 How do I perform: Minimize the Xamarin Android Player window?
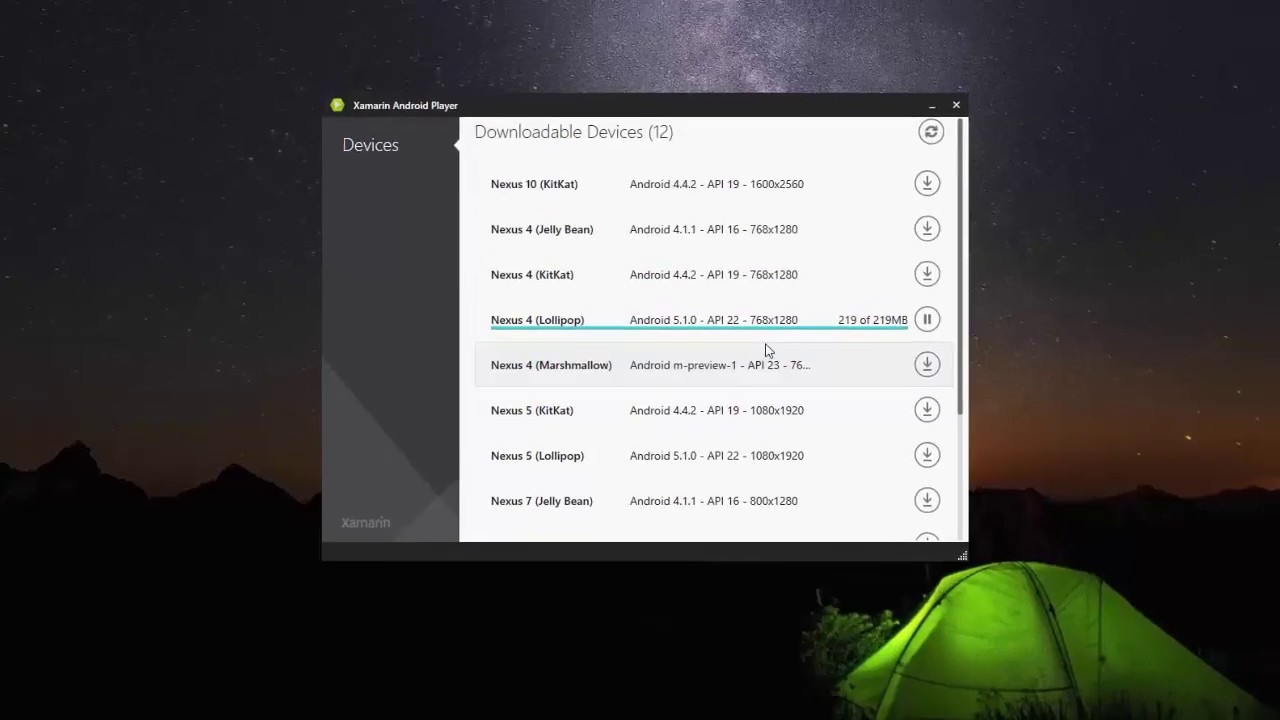pyautogui.click(x=932, y=105)
